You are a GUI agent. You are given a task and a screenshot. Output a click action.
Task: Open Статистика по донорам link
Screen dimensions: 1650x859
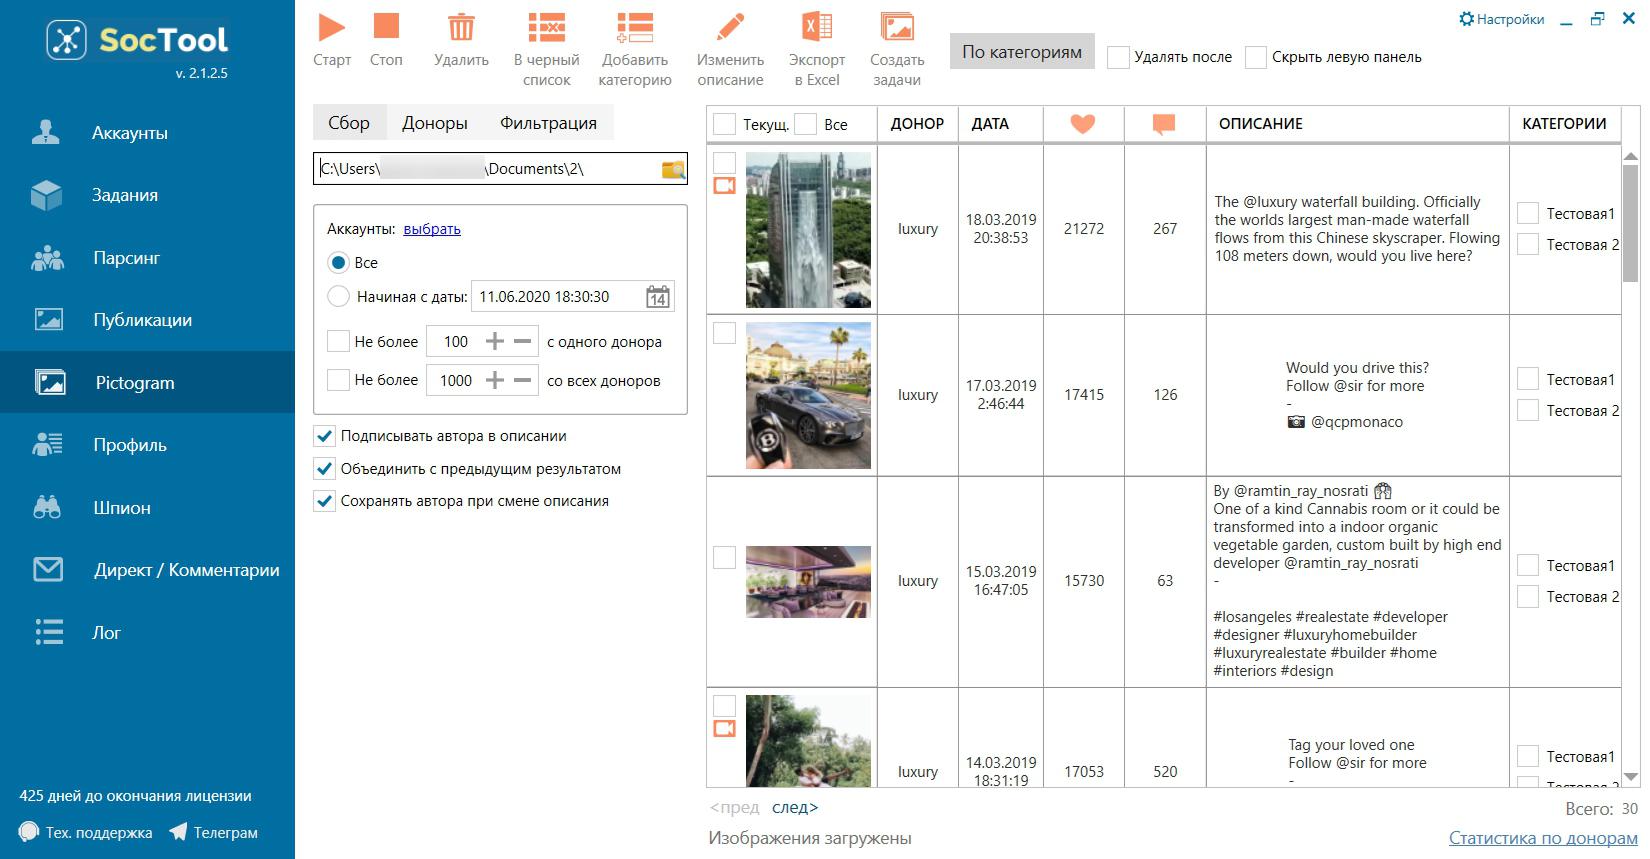pyautogui.click(x=1543, y=838)
